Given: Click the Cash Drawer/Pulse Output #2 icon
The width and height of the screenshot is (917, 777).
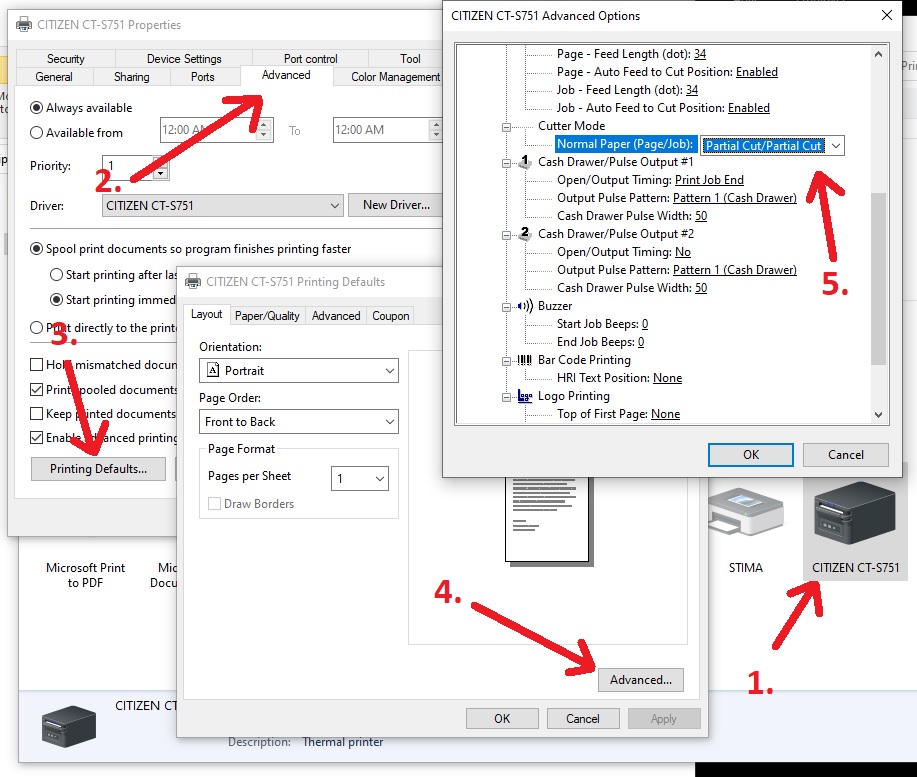Looking at the screenshot, I should click(525, 233).
